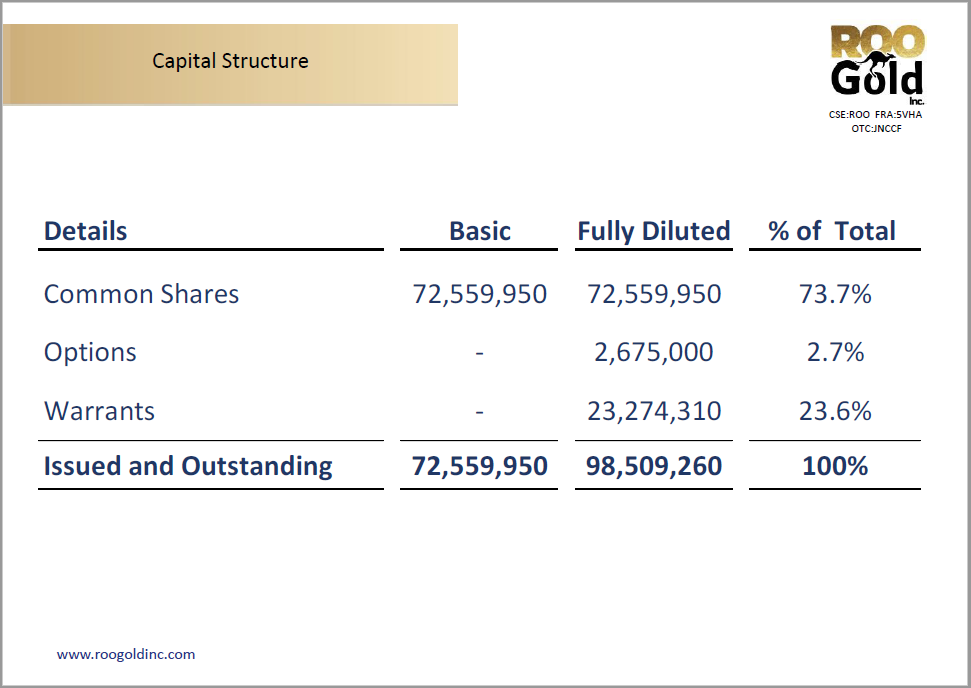Select Options fully diluted value "2,675,000"

pyautogui.click(x=654, y=353)
